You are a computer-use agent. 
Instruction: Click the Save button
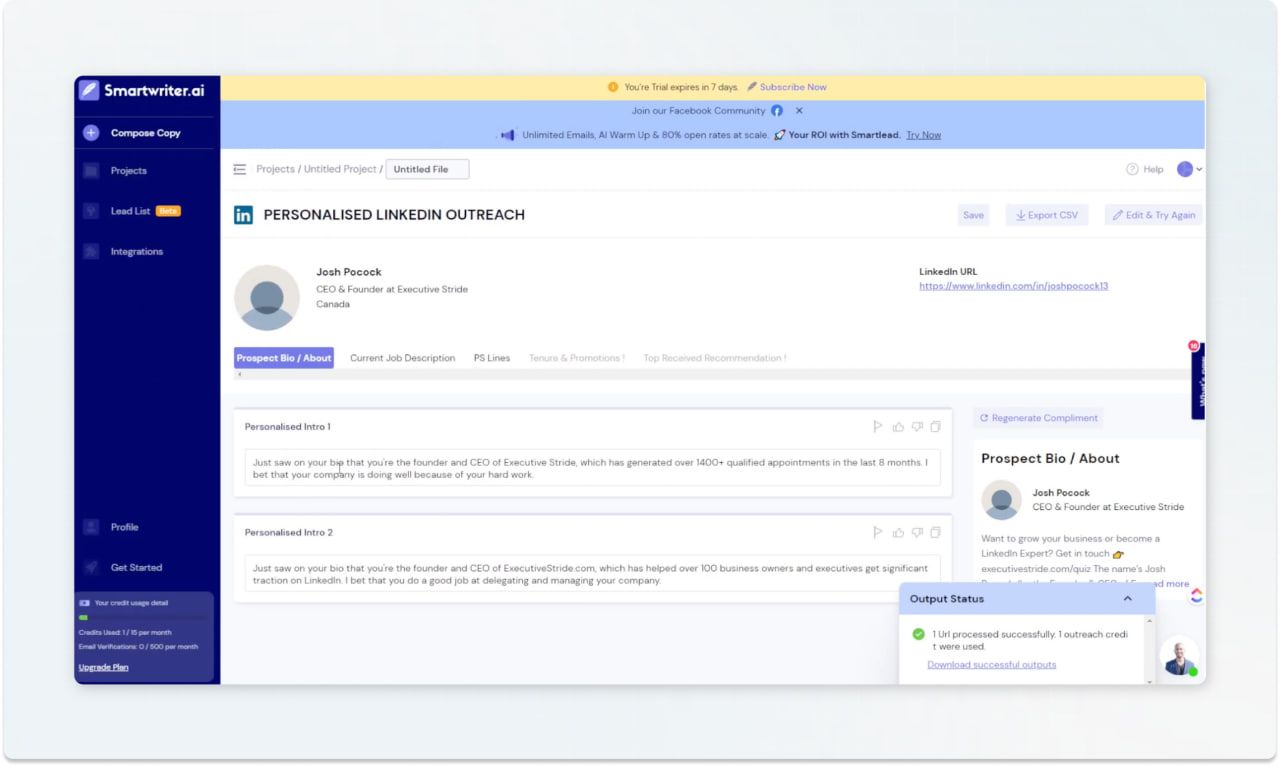(973, 215)
